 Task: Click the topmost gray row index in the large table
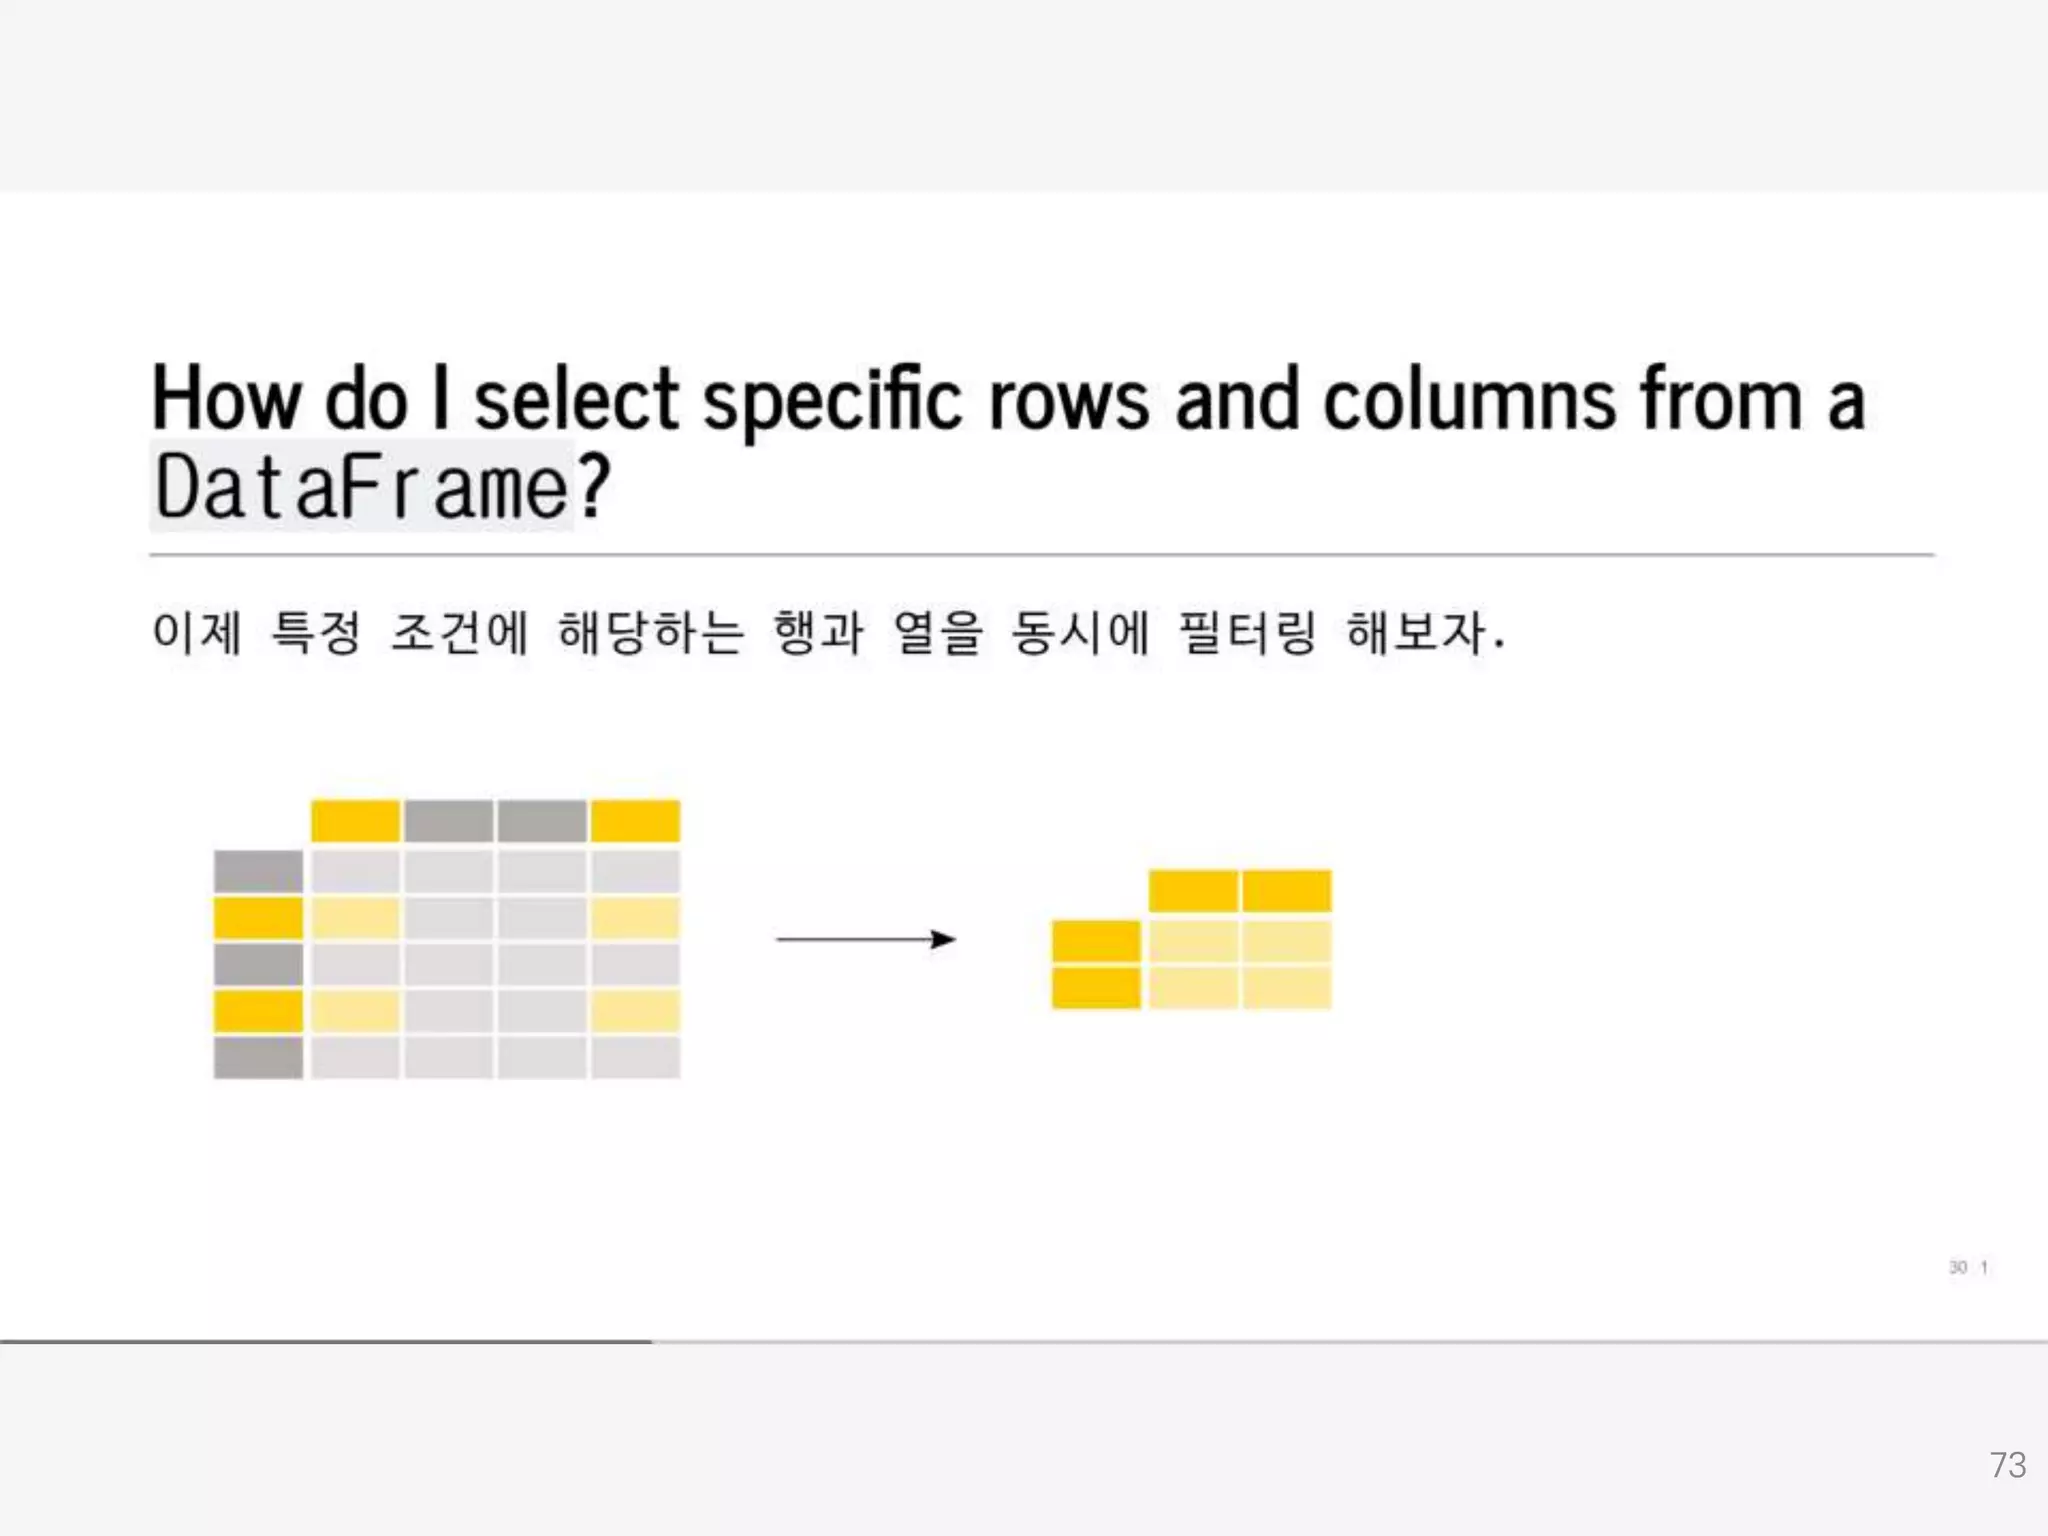(x=258, y=871)
